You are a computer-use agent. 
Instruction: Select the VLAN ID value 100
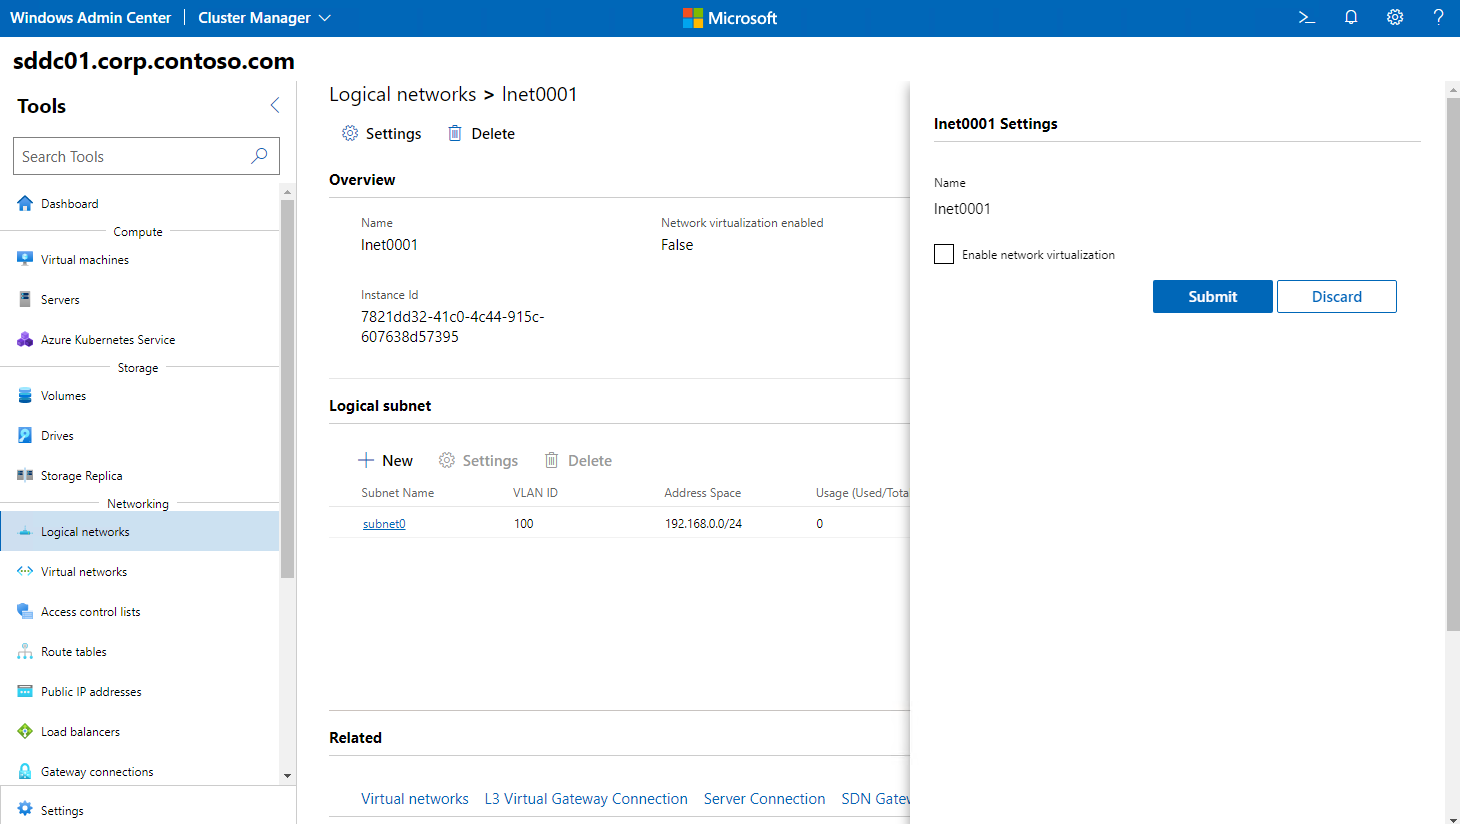pyautogui.click(x=524, y=523)
